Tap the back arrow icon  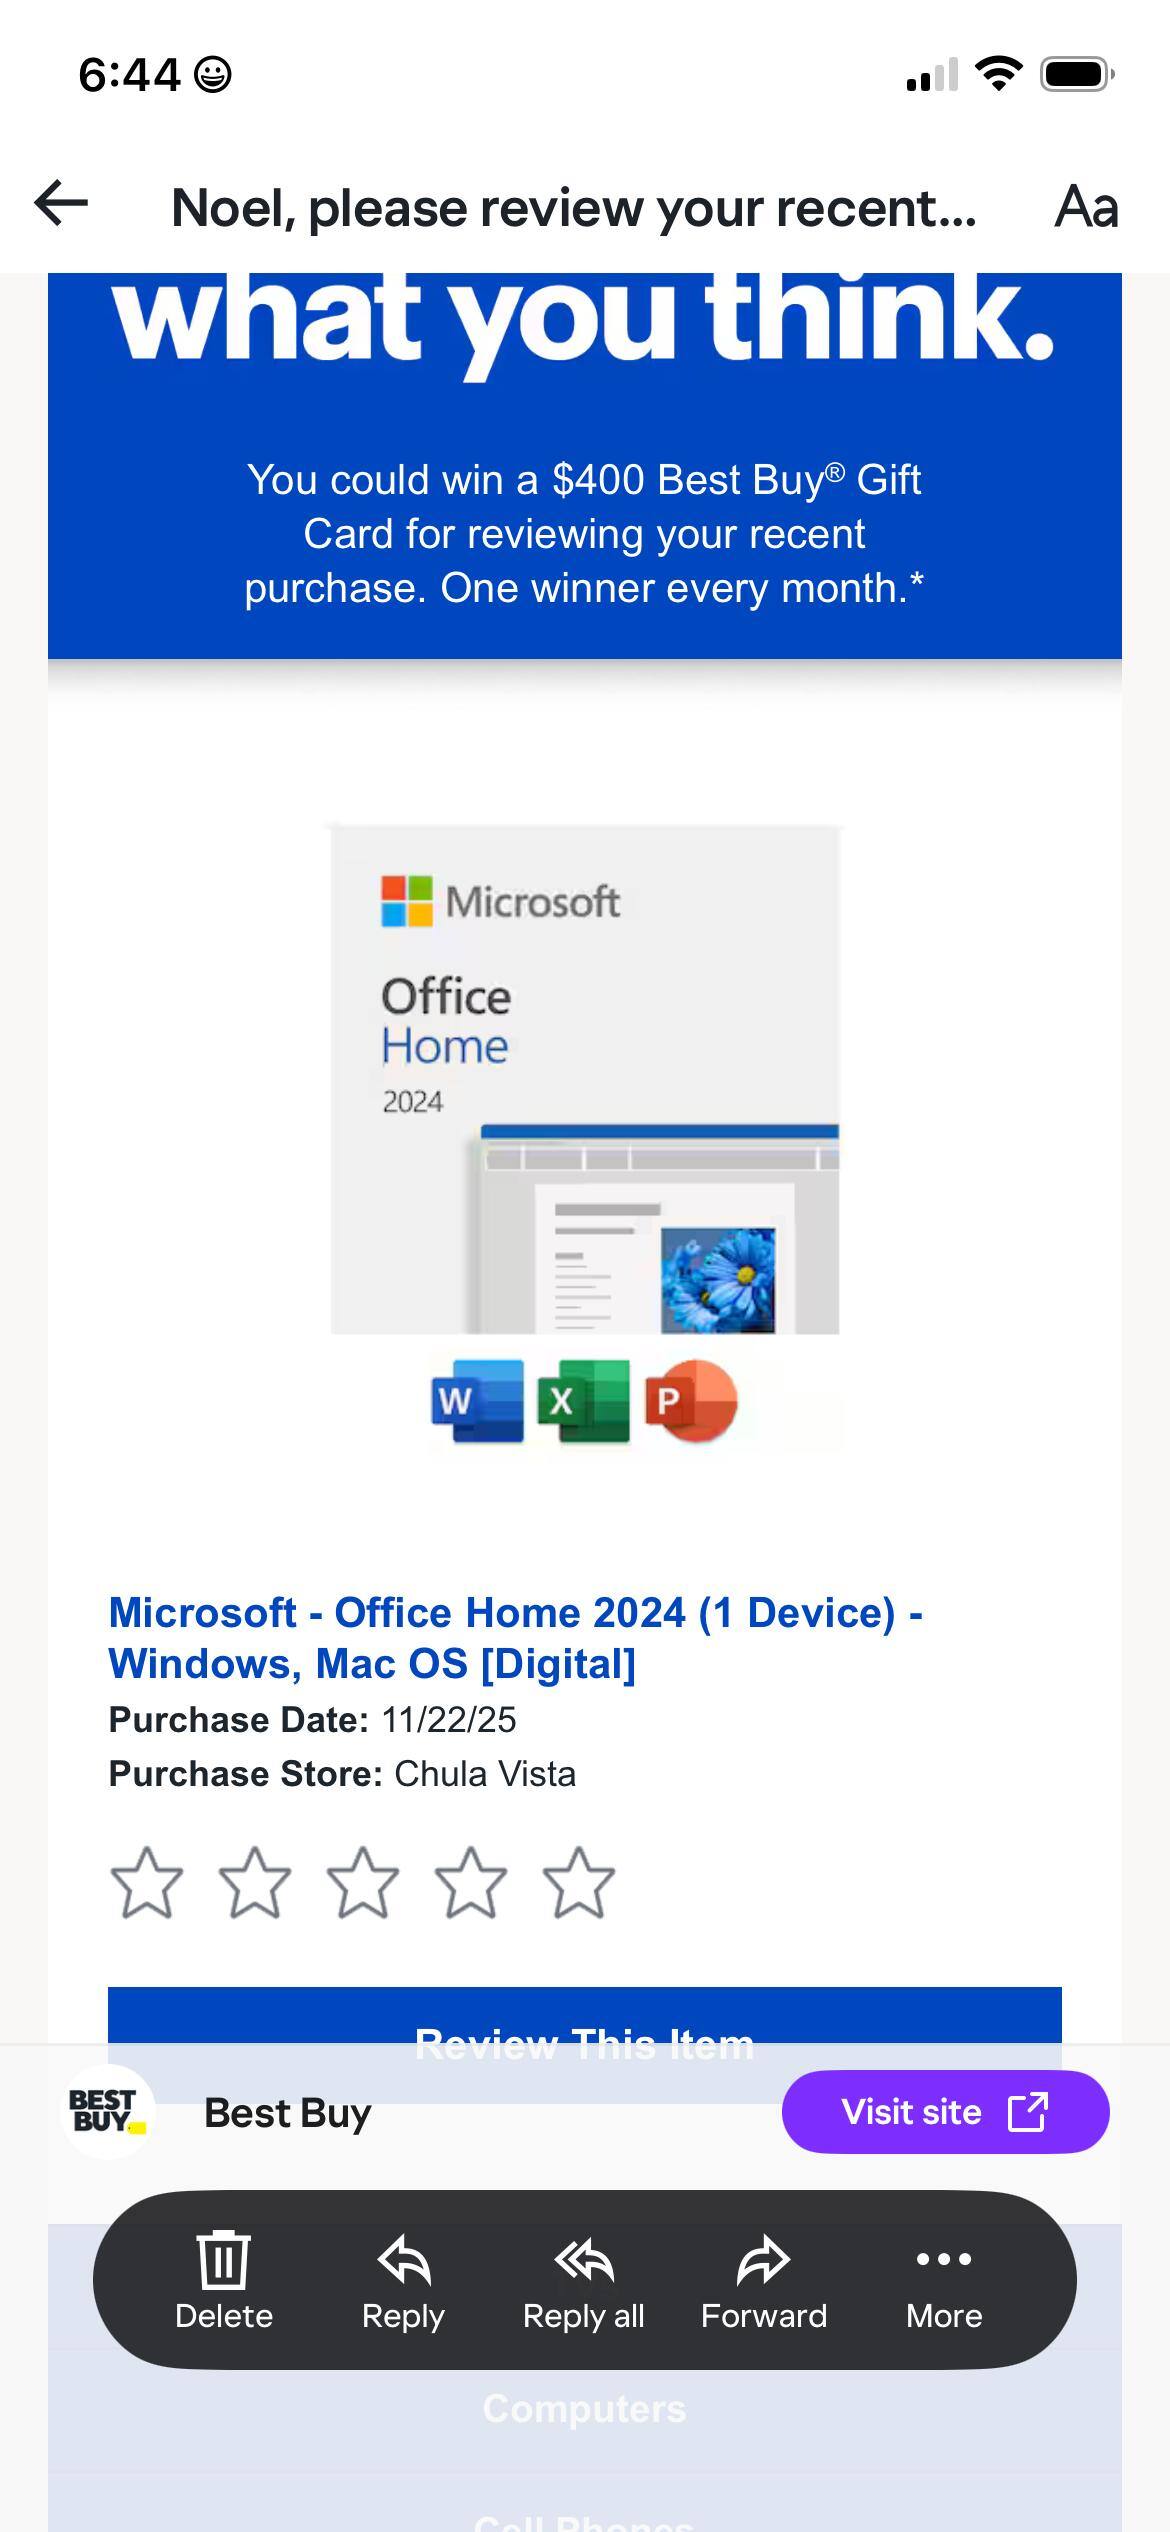62,204
